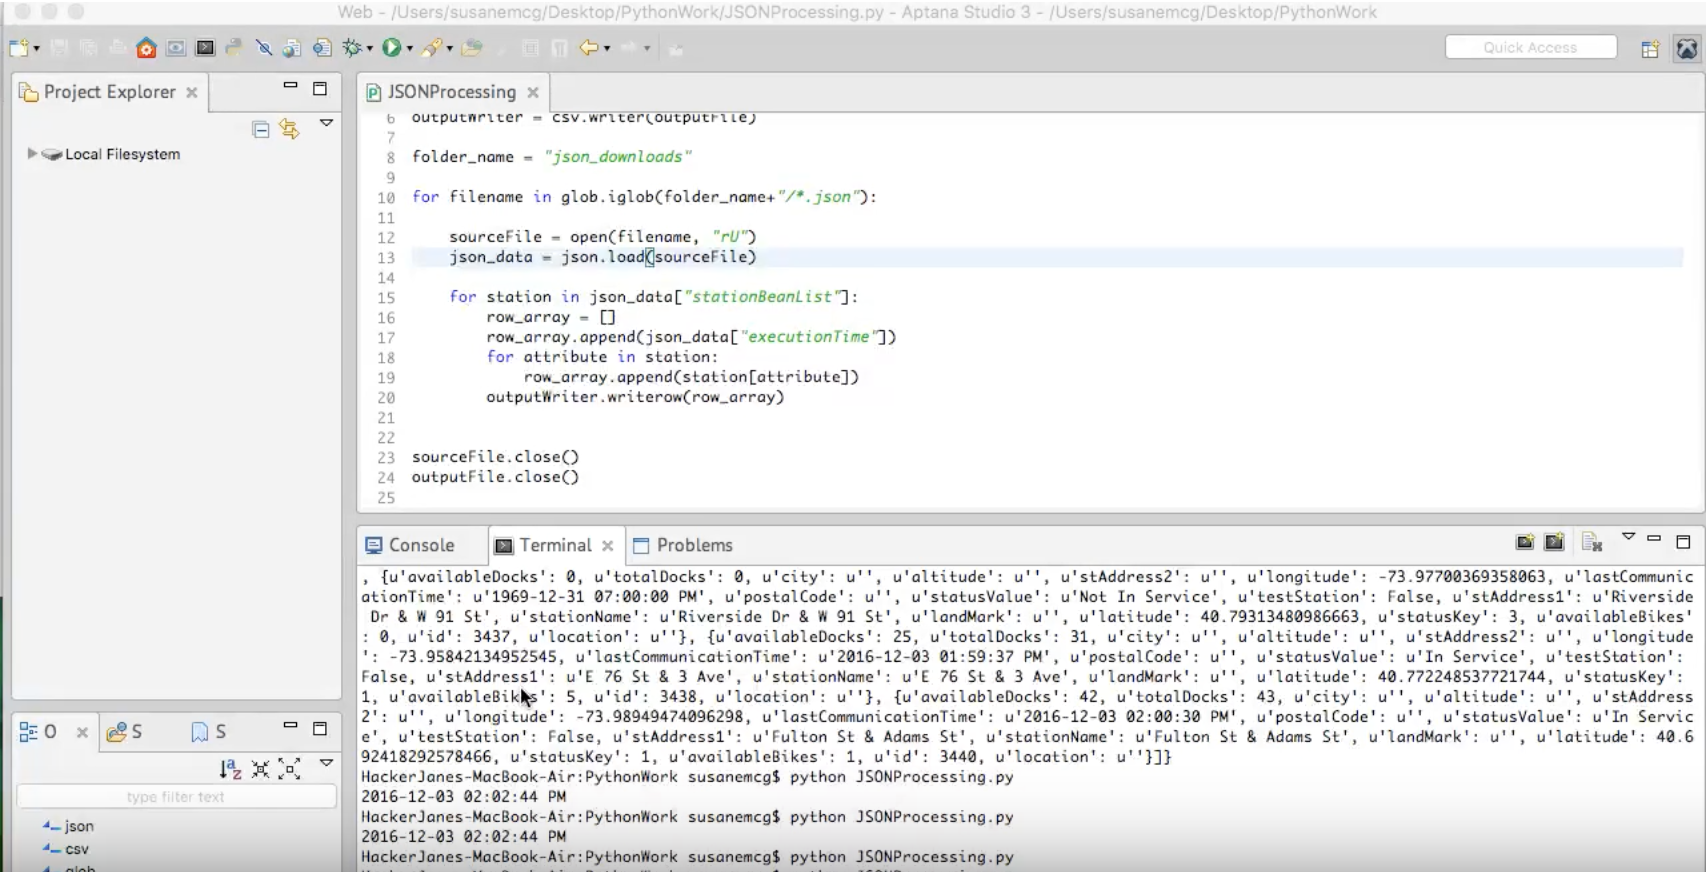Click Expand All in Outline panel

[289, 769]
